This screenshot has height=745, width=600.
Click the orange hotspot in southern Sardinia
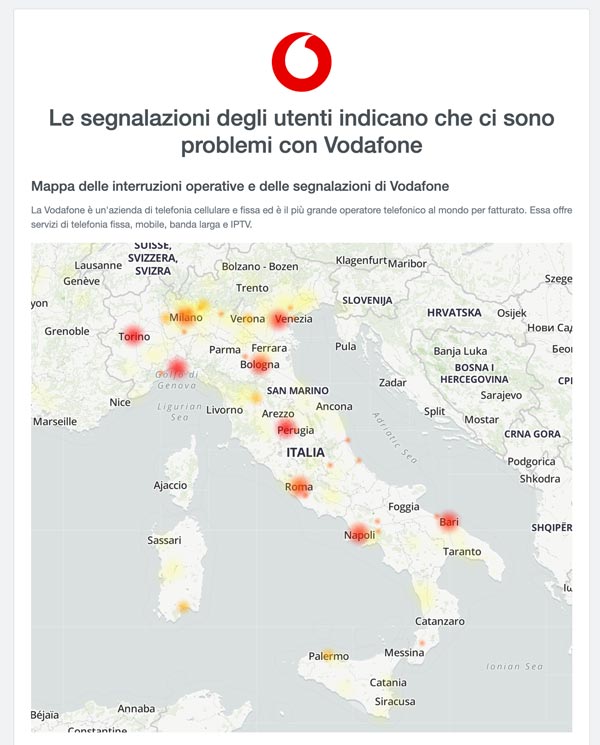tap(183, 607)
